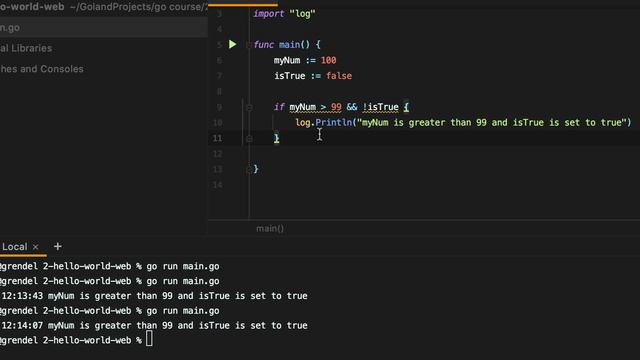
Task: Open External Libraries node in project tree
Action: [26, 48]
